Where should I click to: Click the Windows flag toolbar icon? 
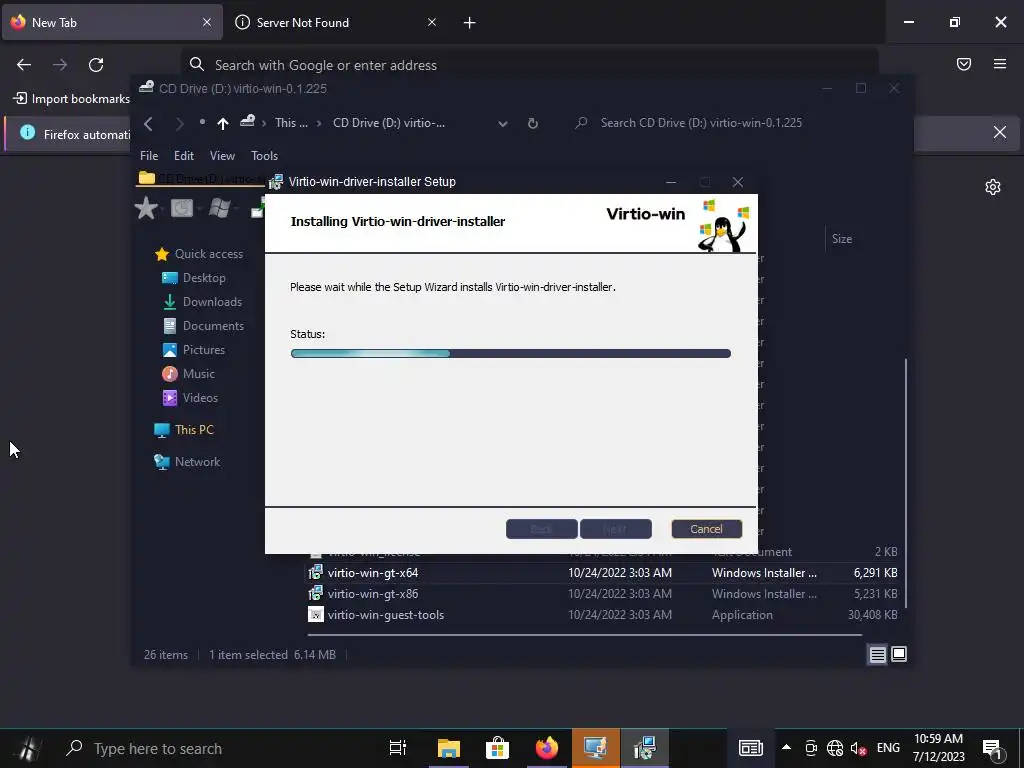click(219, 208)
